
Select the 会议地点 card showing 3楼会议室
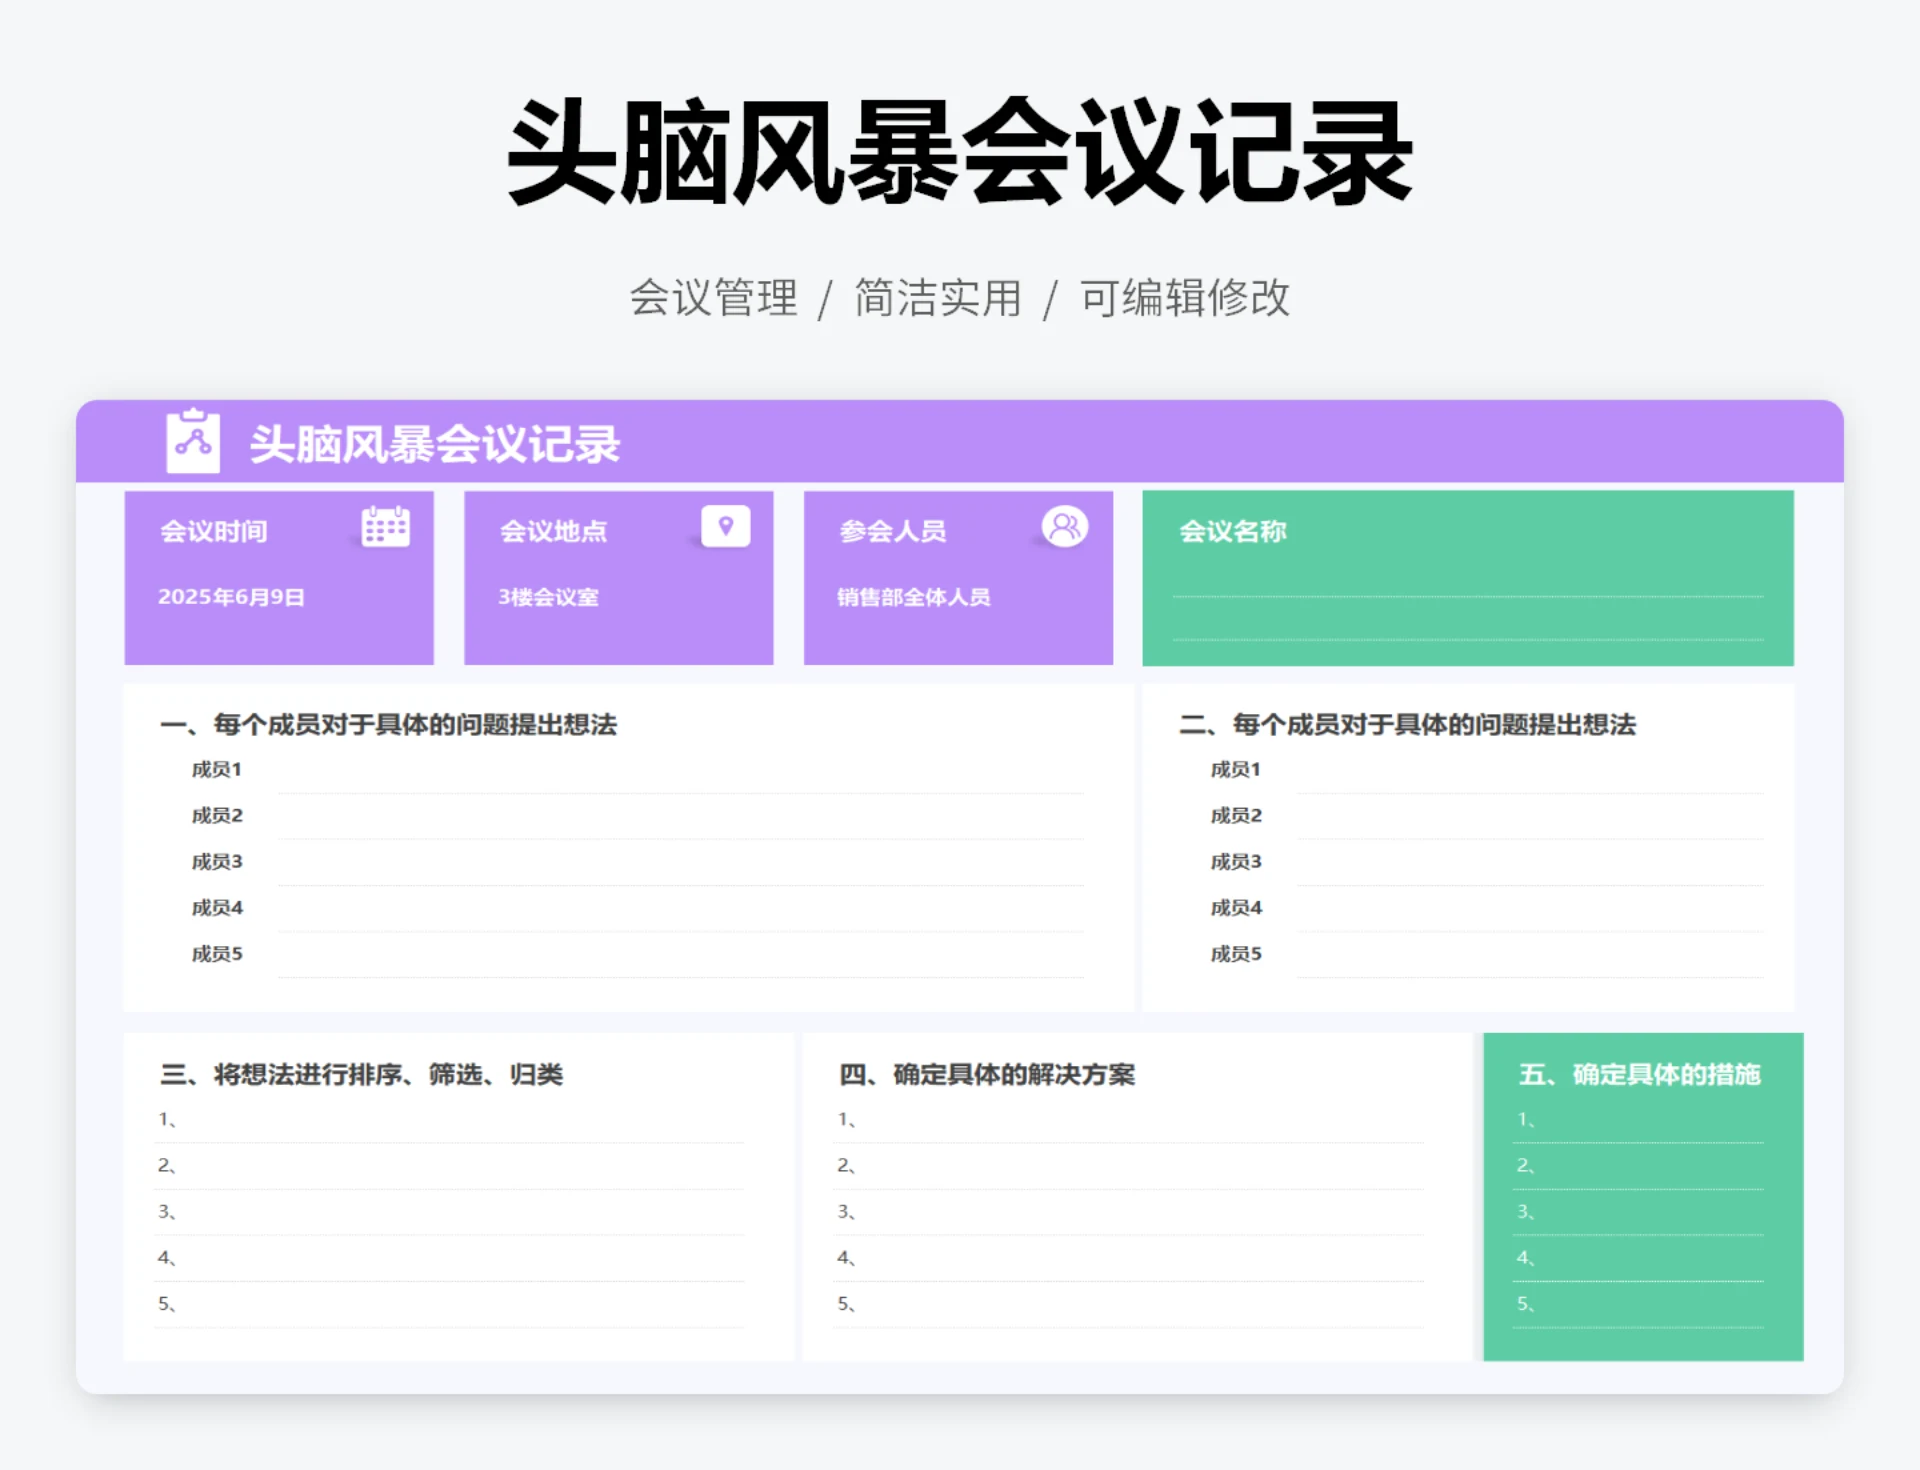click(x=618, y=578)
